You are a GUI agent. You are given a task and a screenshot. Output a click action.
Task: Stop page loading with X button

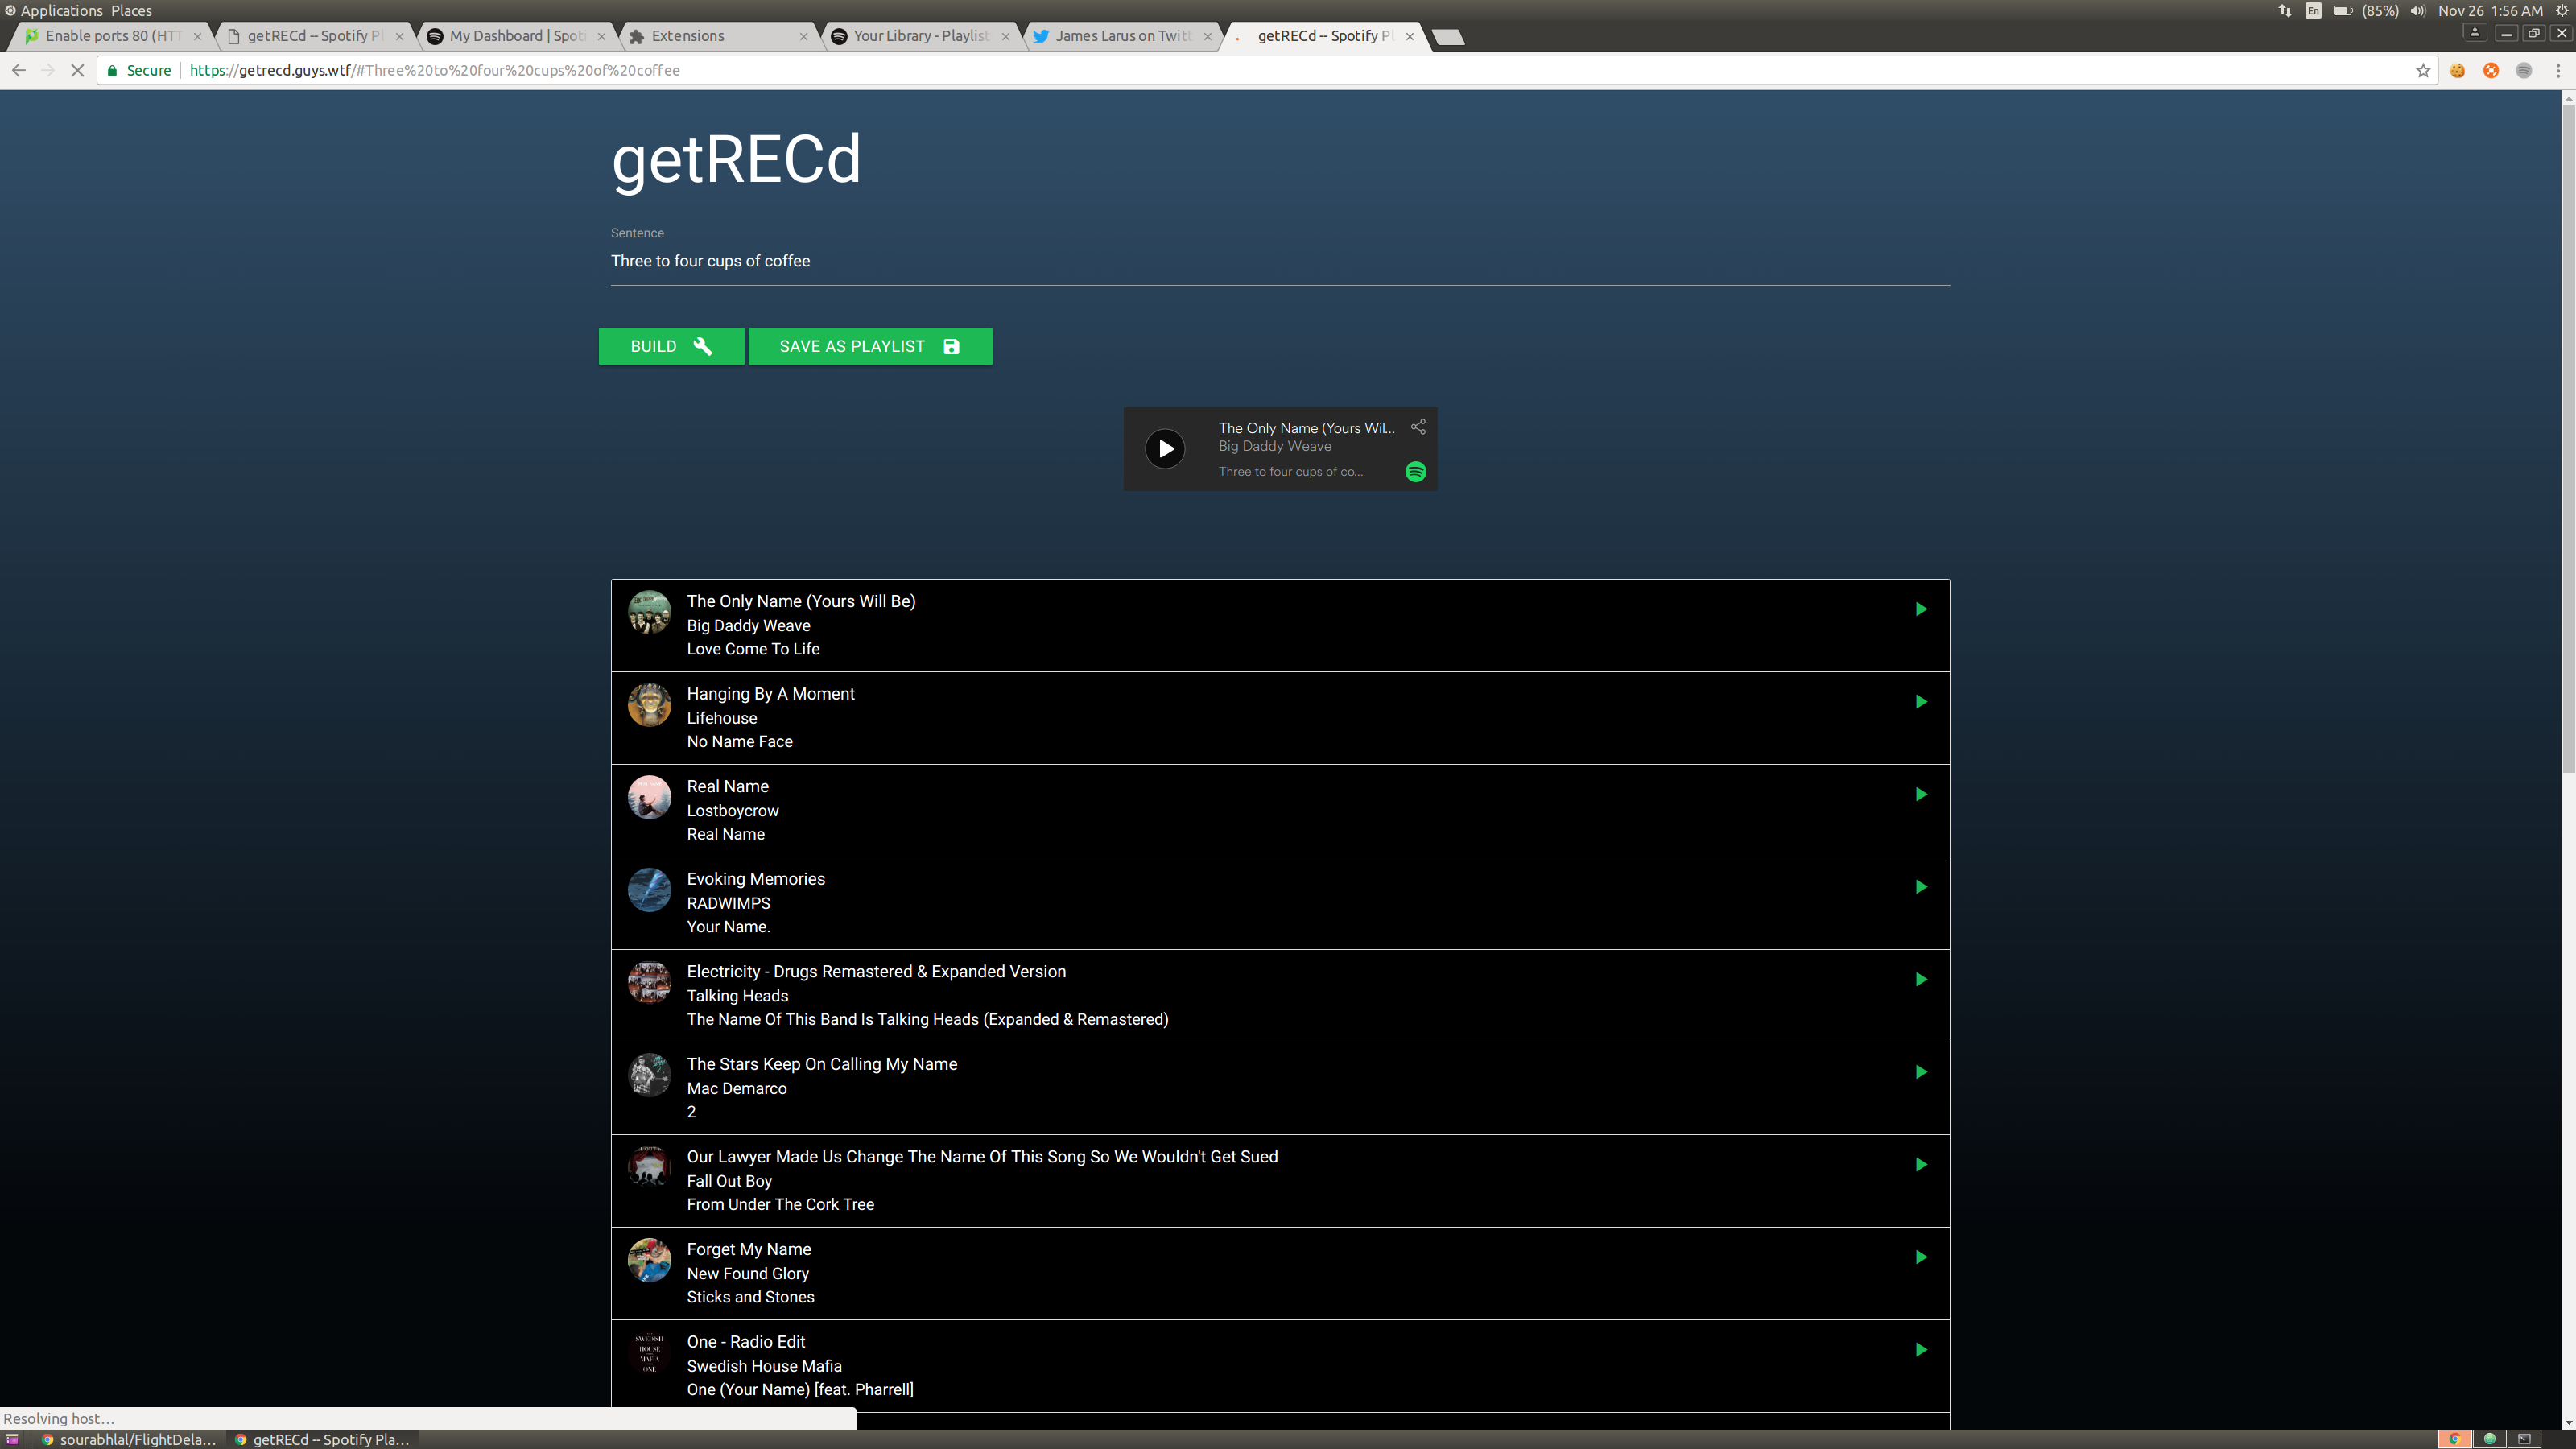pos(77,70)
